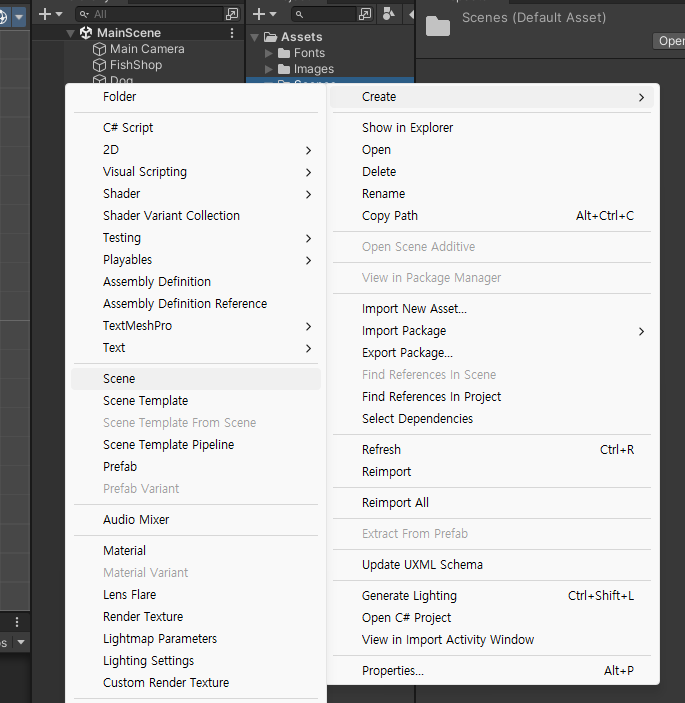Click Delete in the context menu
The width and height of the screenshot is (685, 703).
[x=492, y=172]
